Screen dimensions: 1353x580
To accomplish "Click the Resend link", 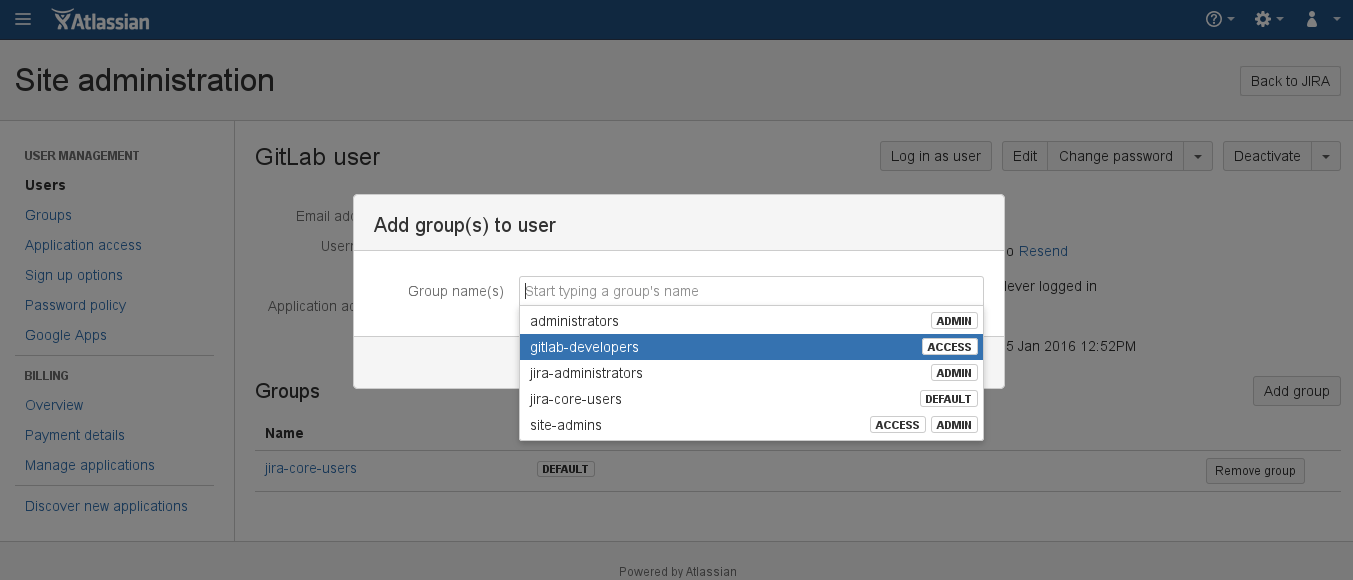I will coord(1043,251).
